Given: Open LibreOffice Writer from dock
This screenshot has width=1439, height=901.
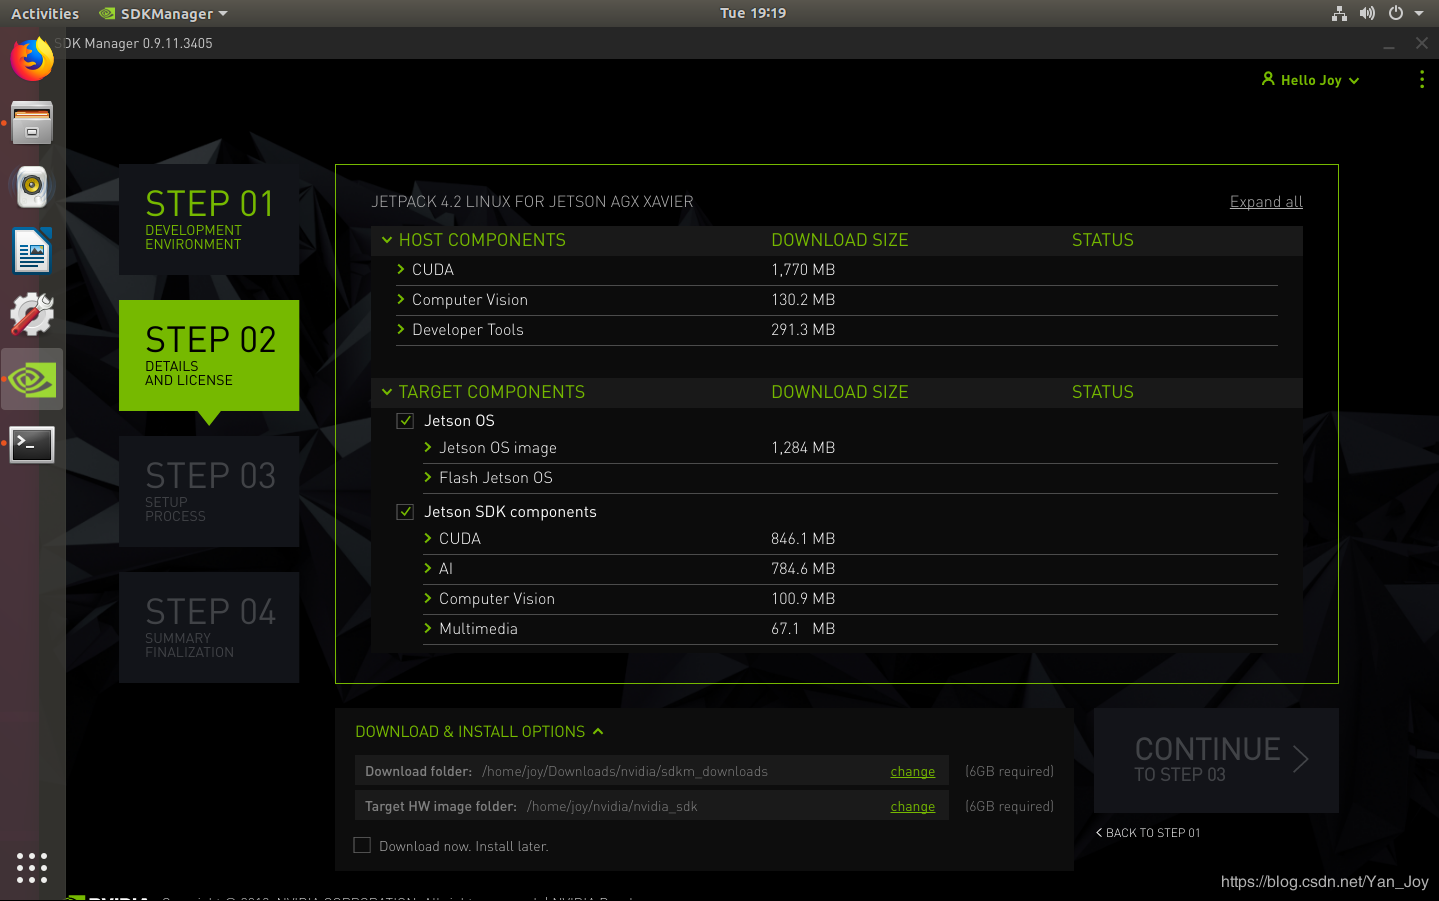Looking at the screenshot, I should pyautogui.click(x=32, y=251).
